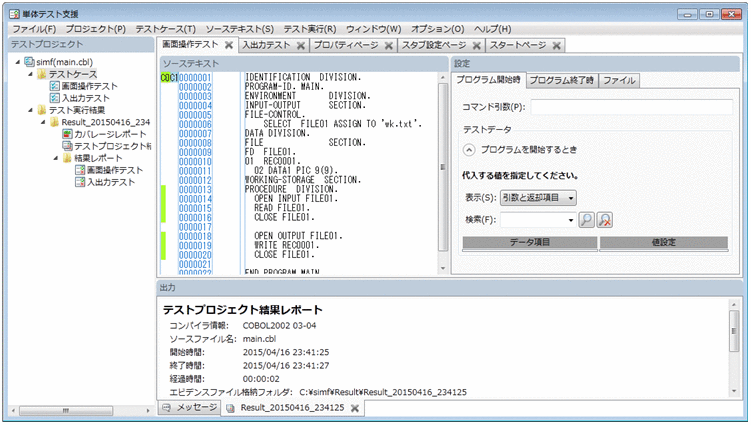This screenshot has height=425, width=751.
Task: Click the テスト実行結果 folder icon
Action: click(x=42, y=110)
